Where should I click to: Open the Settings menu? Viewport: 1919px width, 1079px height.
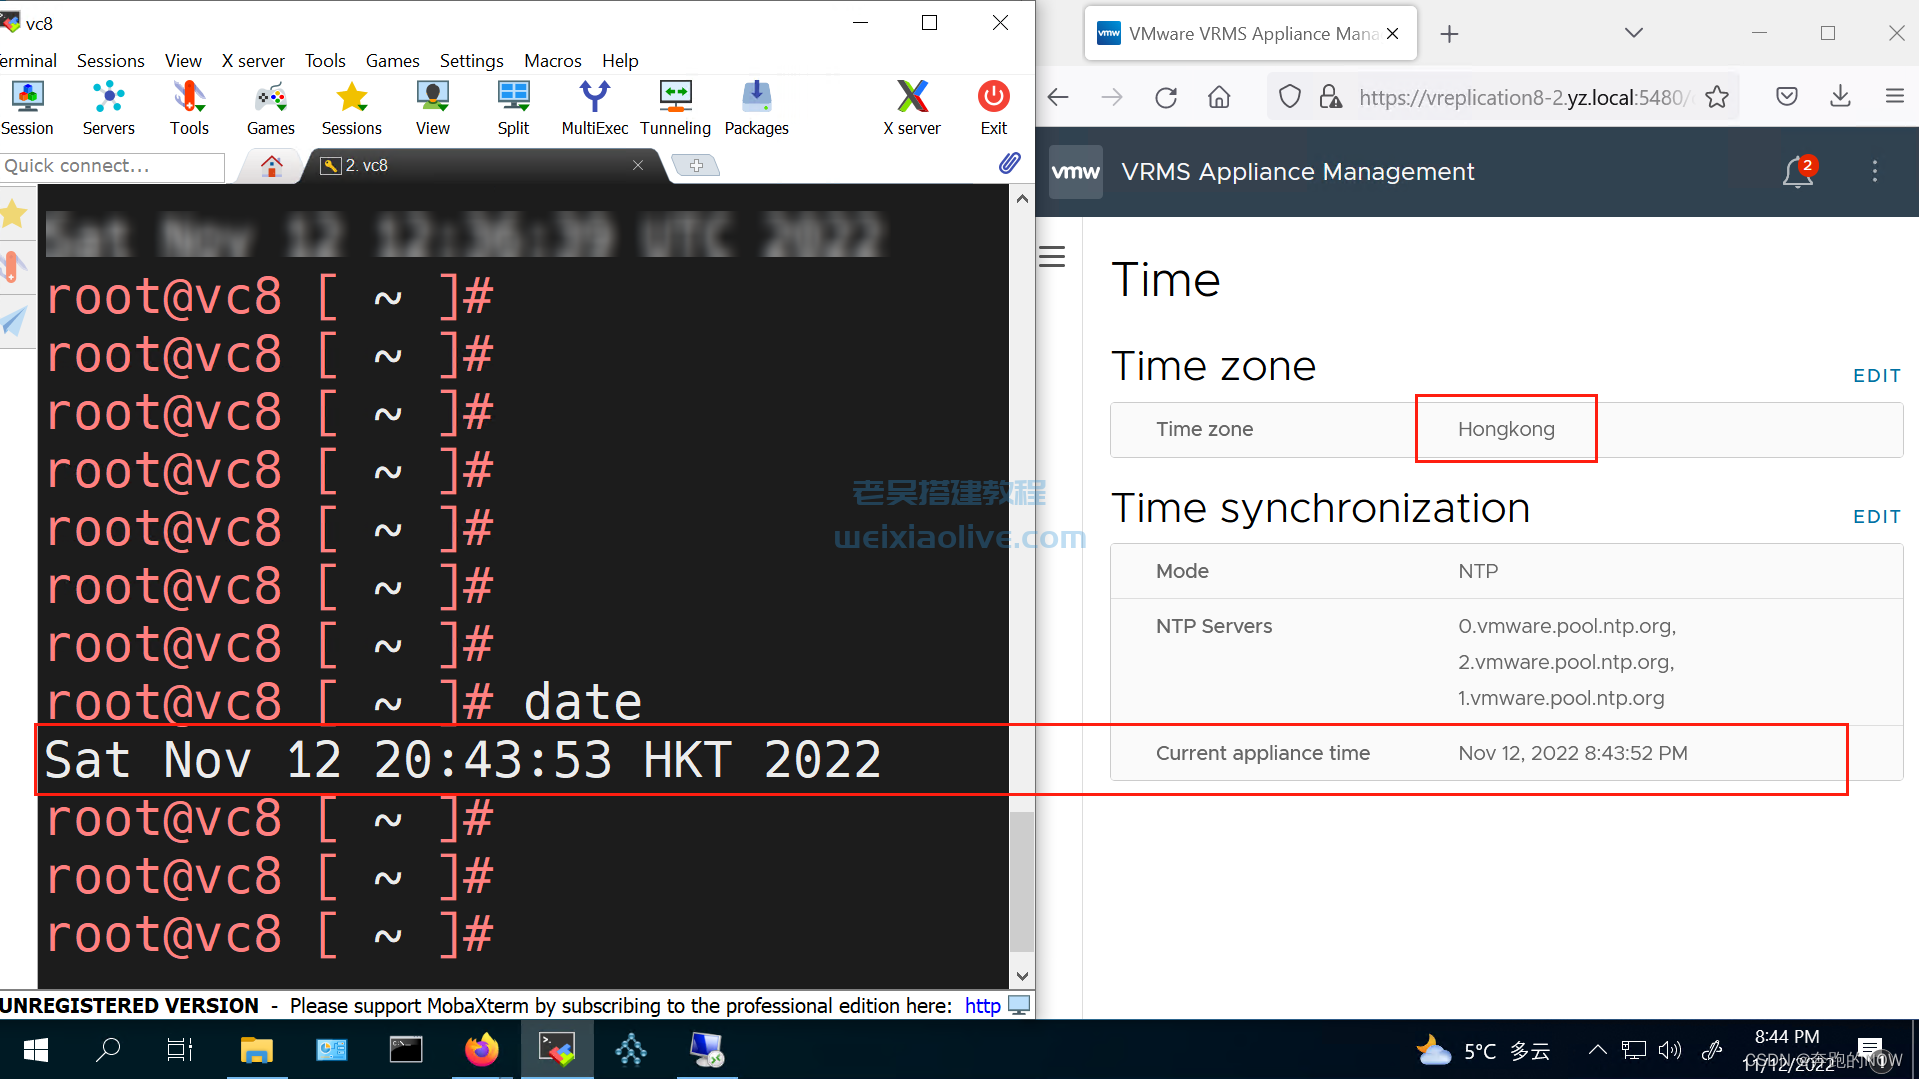pos(472,61)
